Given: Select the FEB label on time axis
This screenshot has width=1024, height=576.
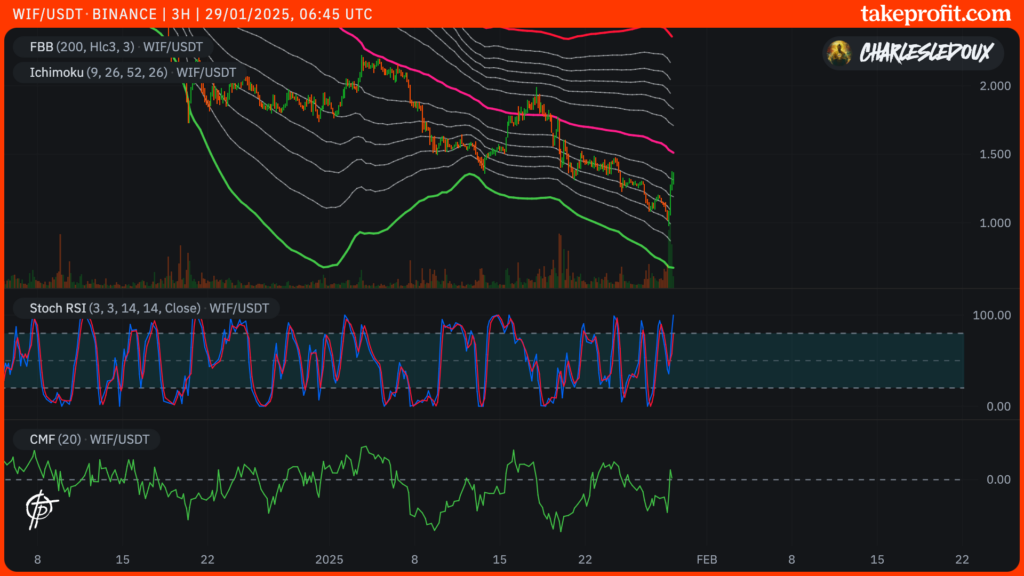Looking at the screenshot, I should [706, 559].
